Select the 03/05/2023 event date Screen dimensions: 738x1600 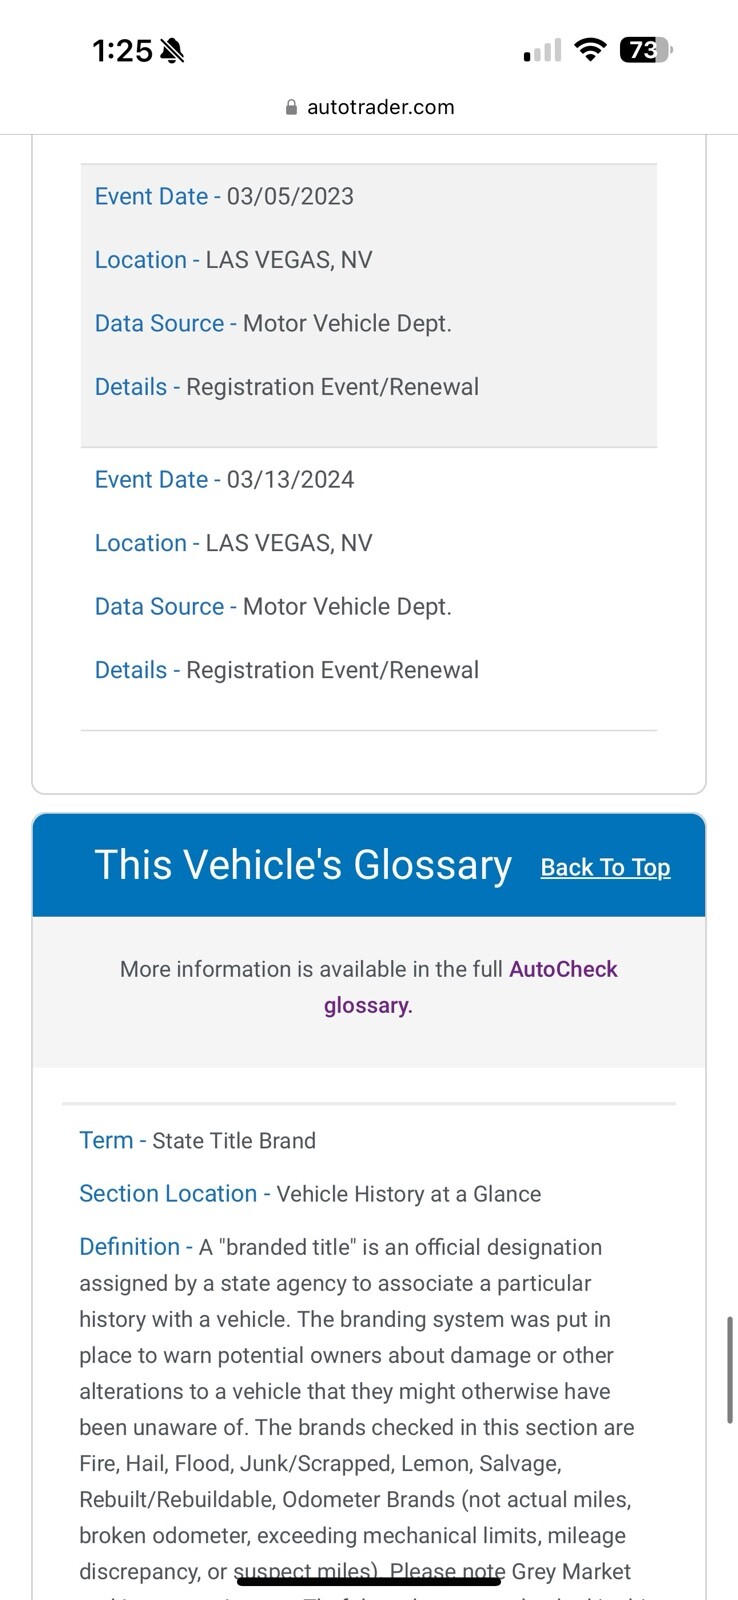coord(290,196)
